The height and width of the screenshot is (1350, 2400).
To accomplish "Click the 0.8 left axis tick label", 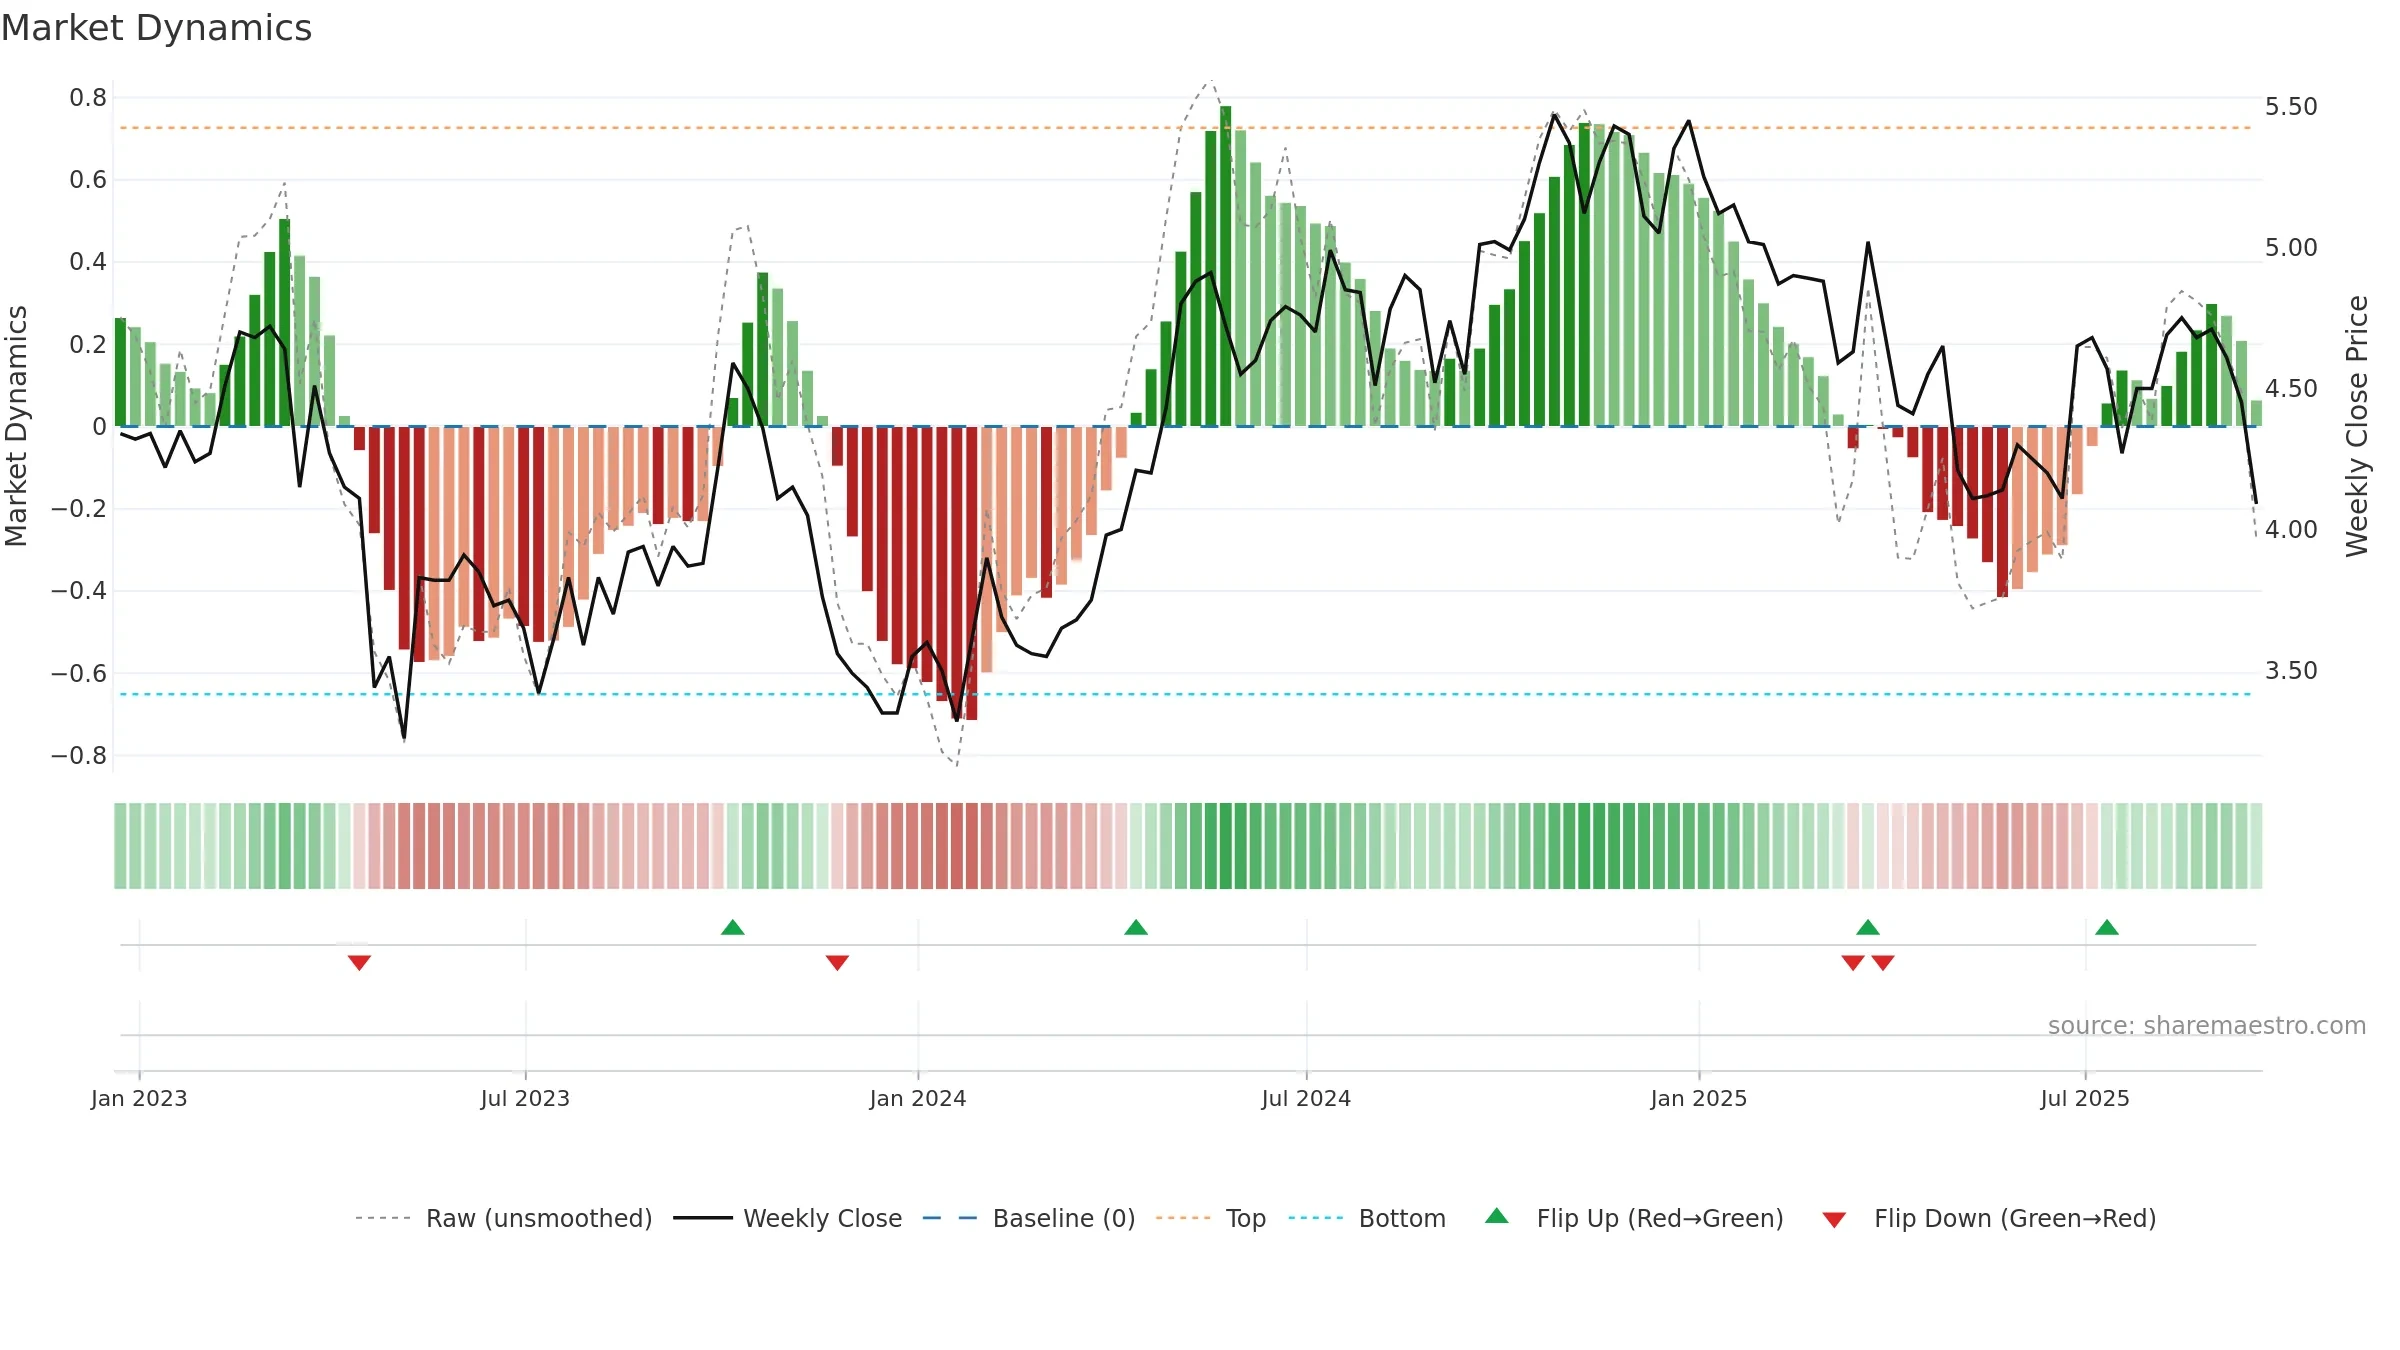I will point(88,98).
